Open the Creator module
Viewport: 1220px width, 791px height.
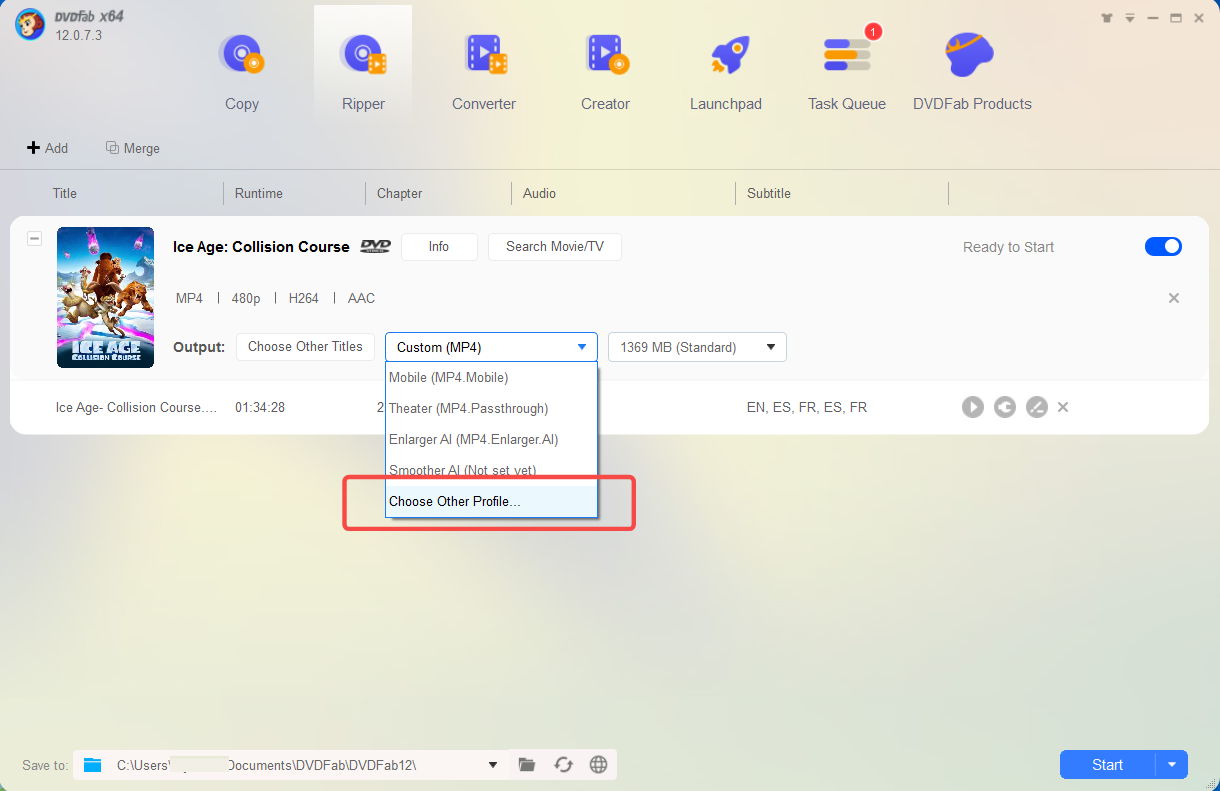(x=605, y=71)
